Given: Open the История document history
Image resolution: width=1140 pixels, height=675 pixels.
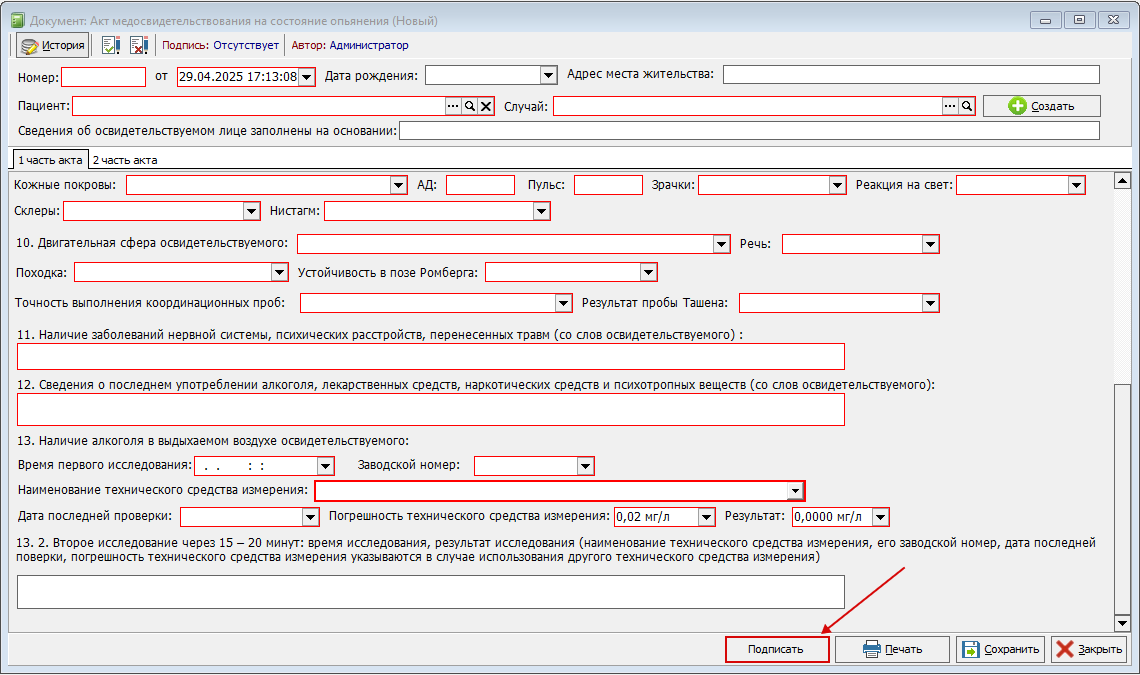Looking at the screenshot, I should (52, 45).
